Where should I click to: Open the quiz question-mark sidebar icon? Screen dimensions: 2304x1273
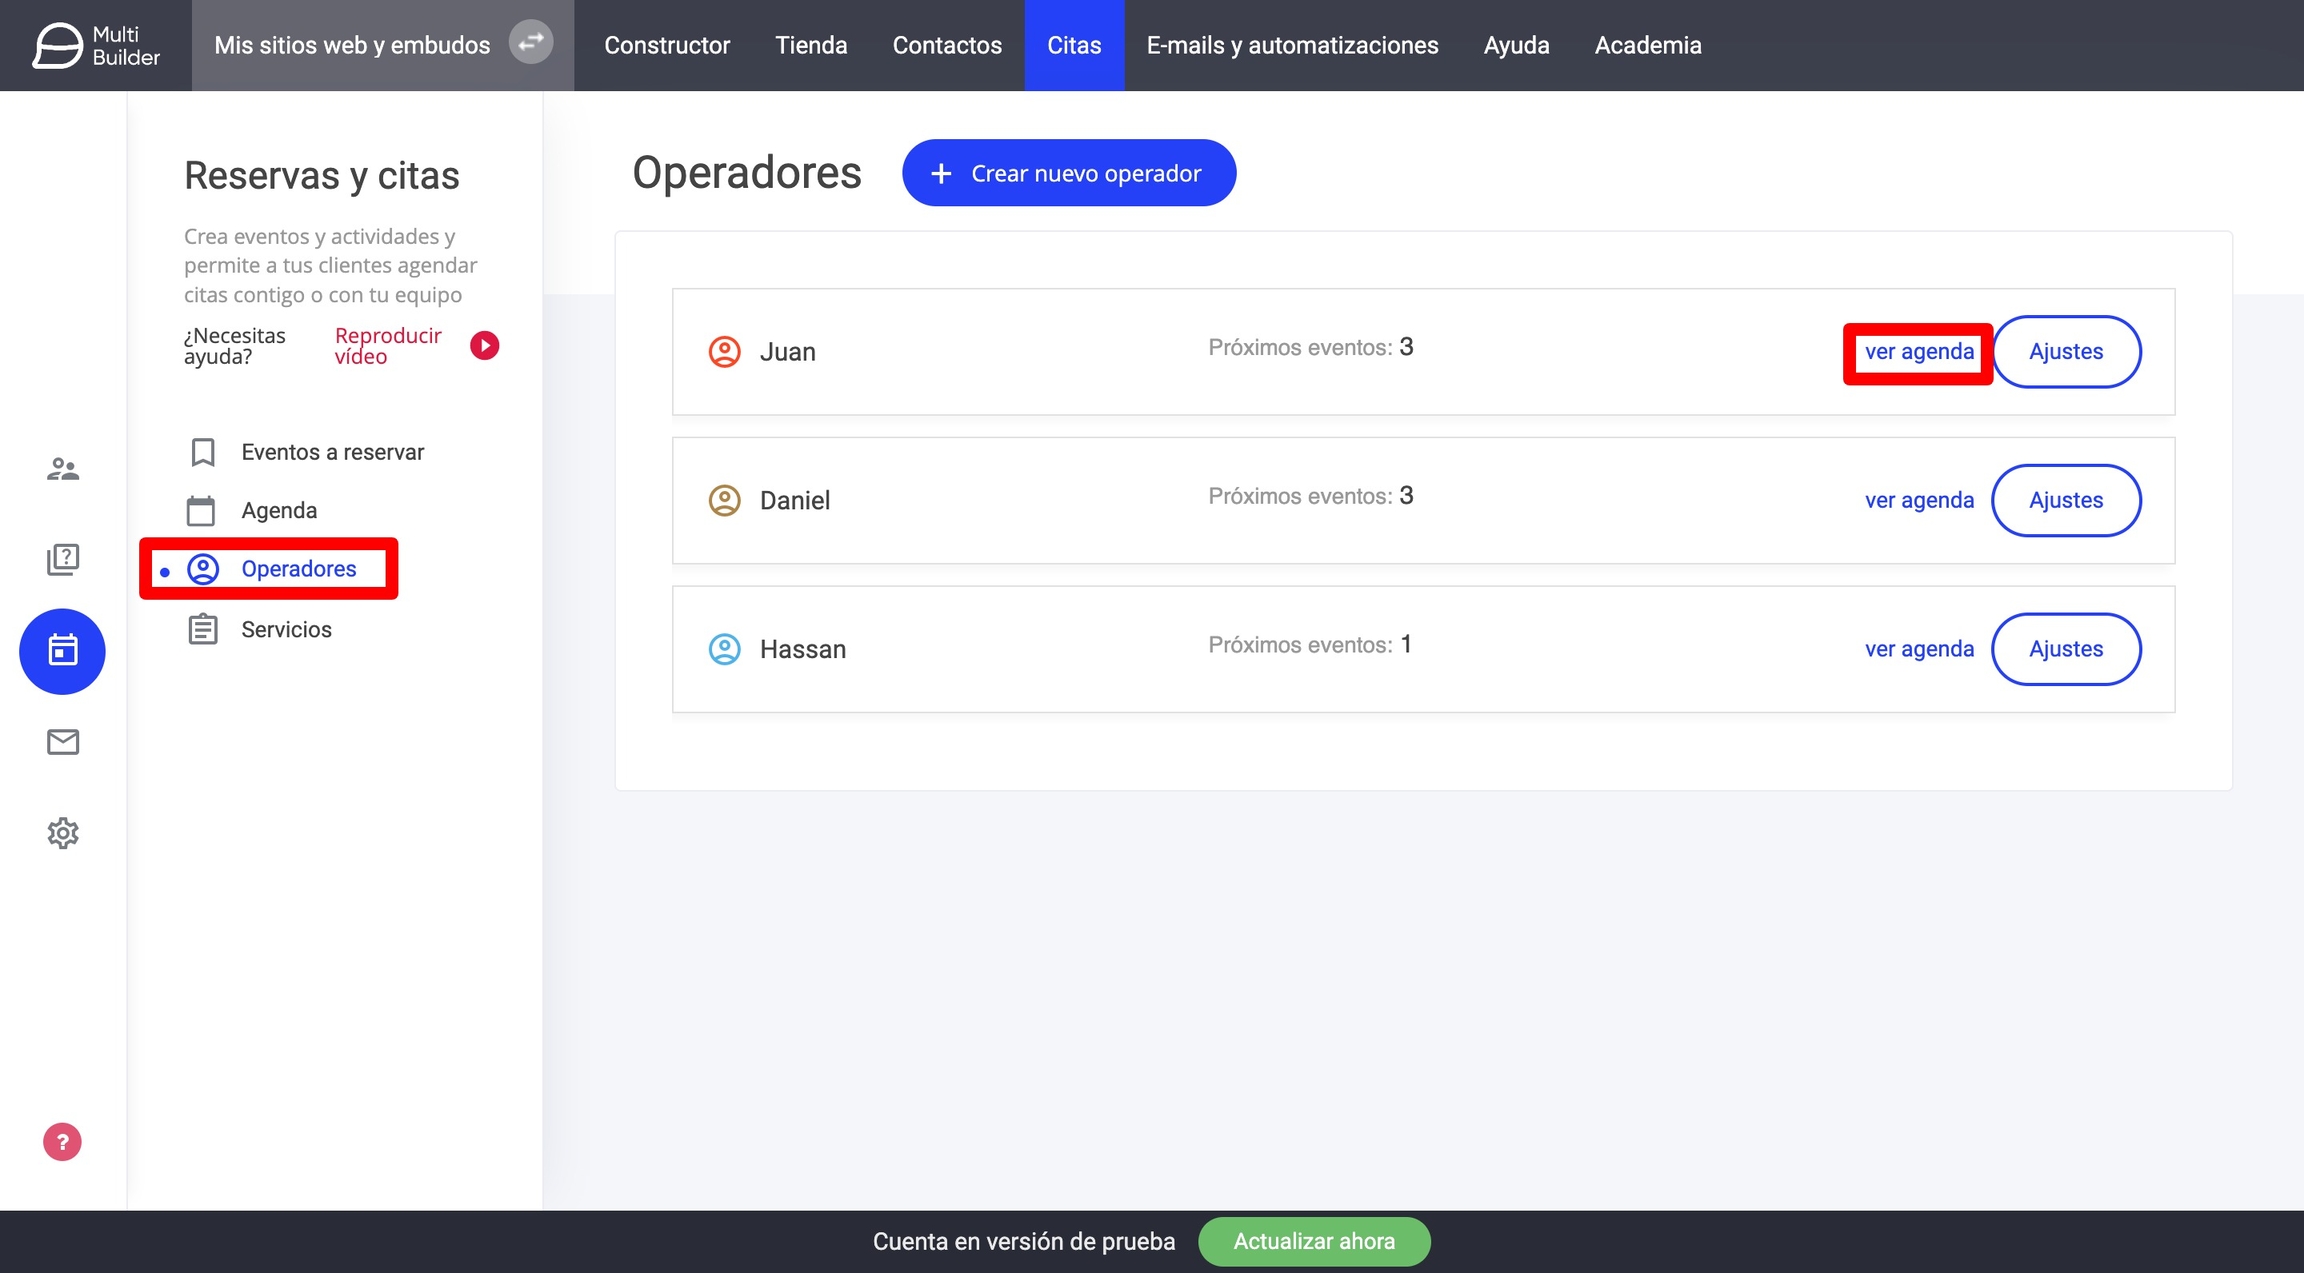coord(62,559)
